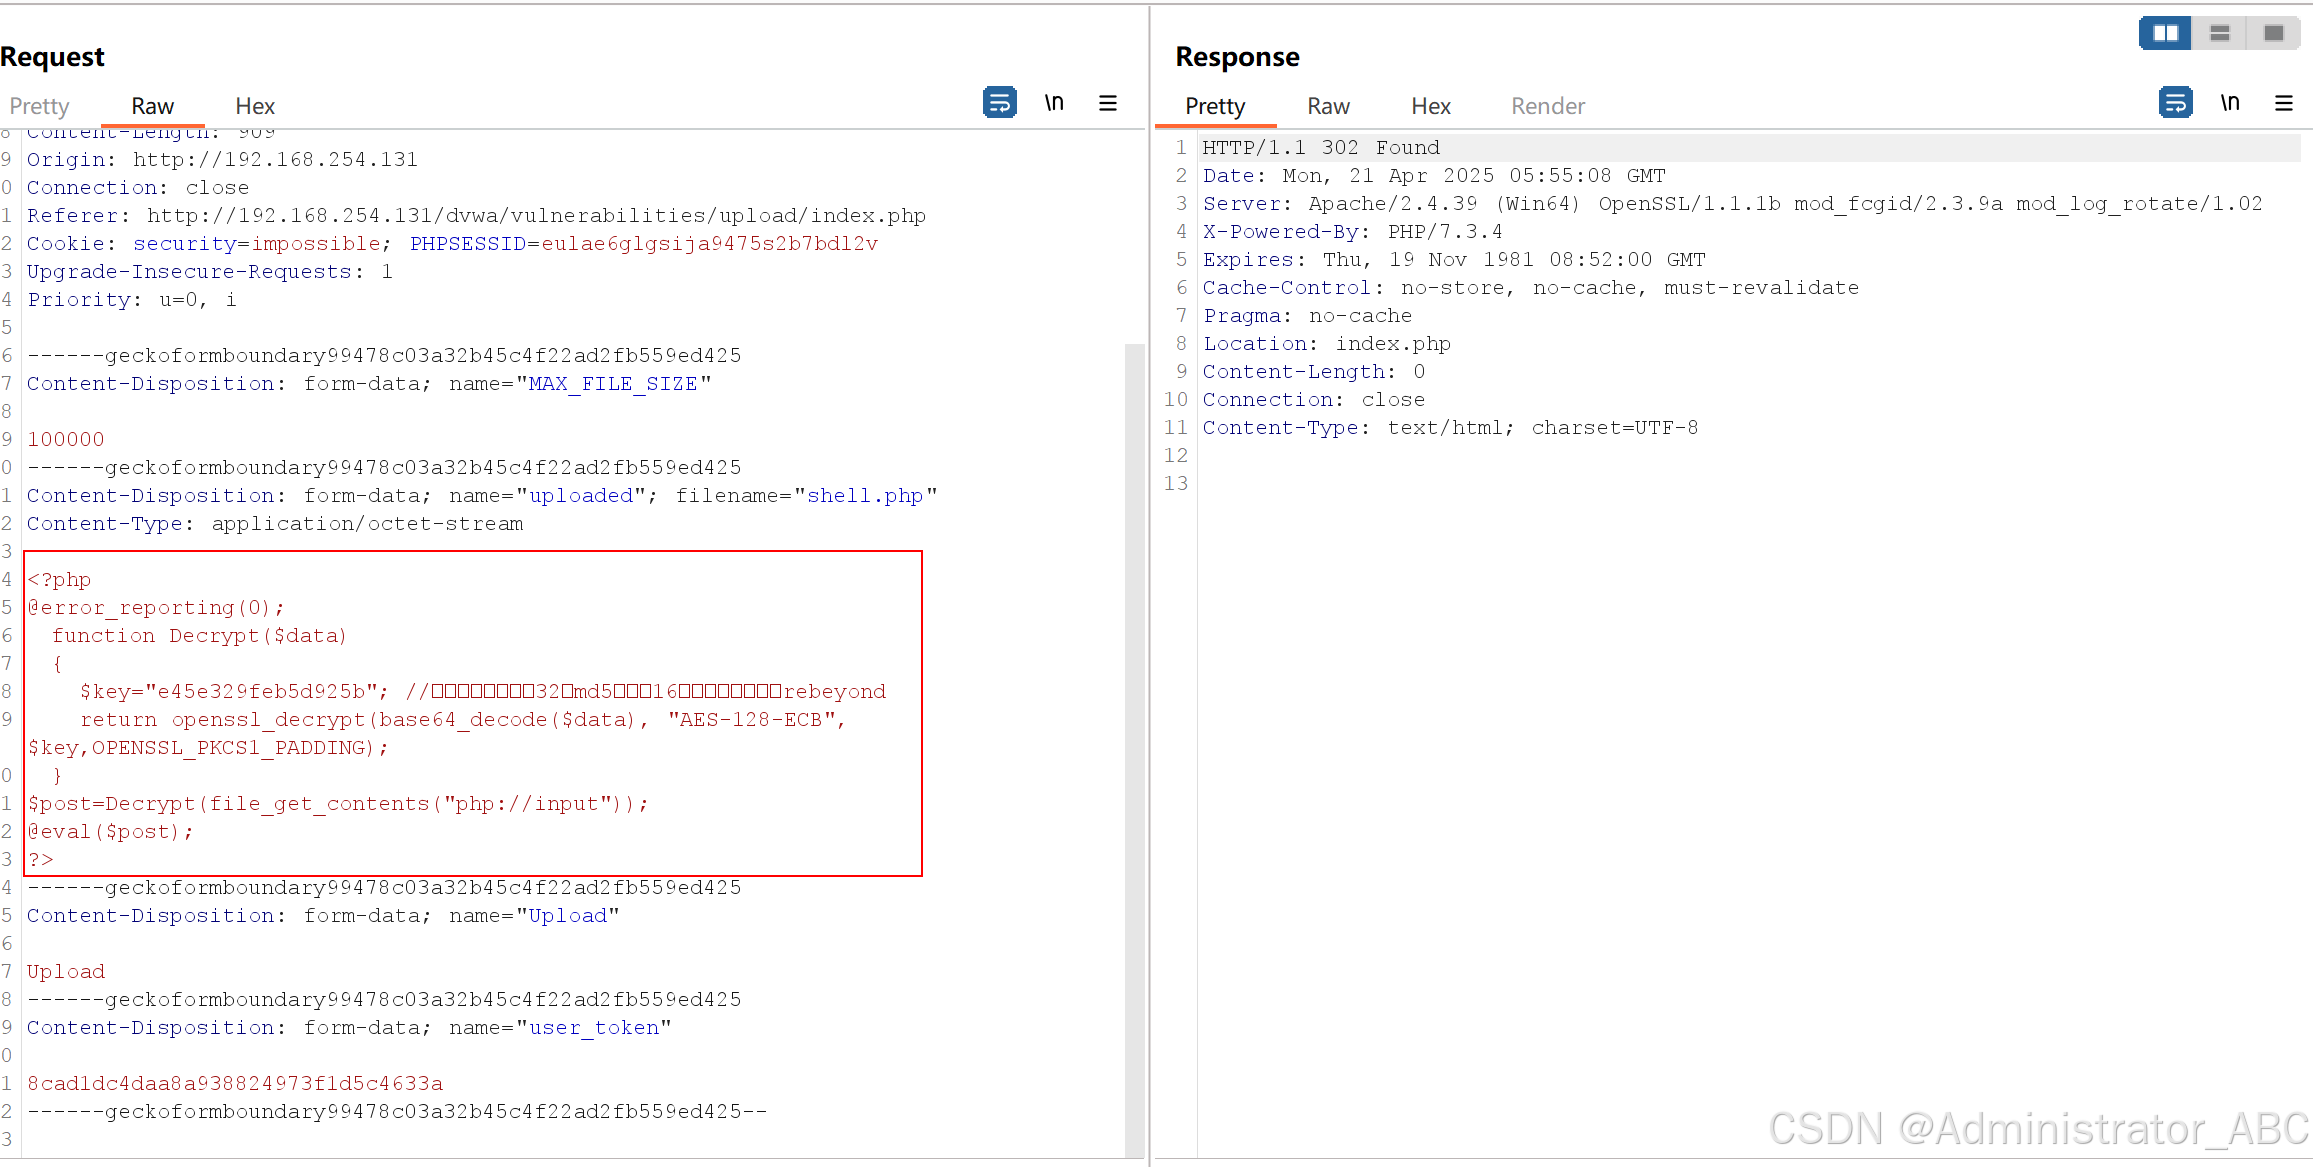The image size is (2313, 1167).
Task: Open Request panel hamburger options menu
Action: [x=1108, y=103]
